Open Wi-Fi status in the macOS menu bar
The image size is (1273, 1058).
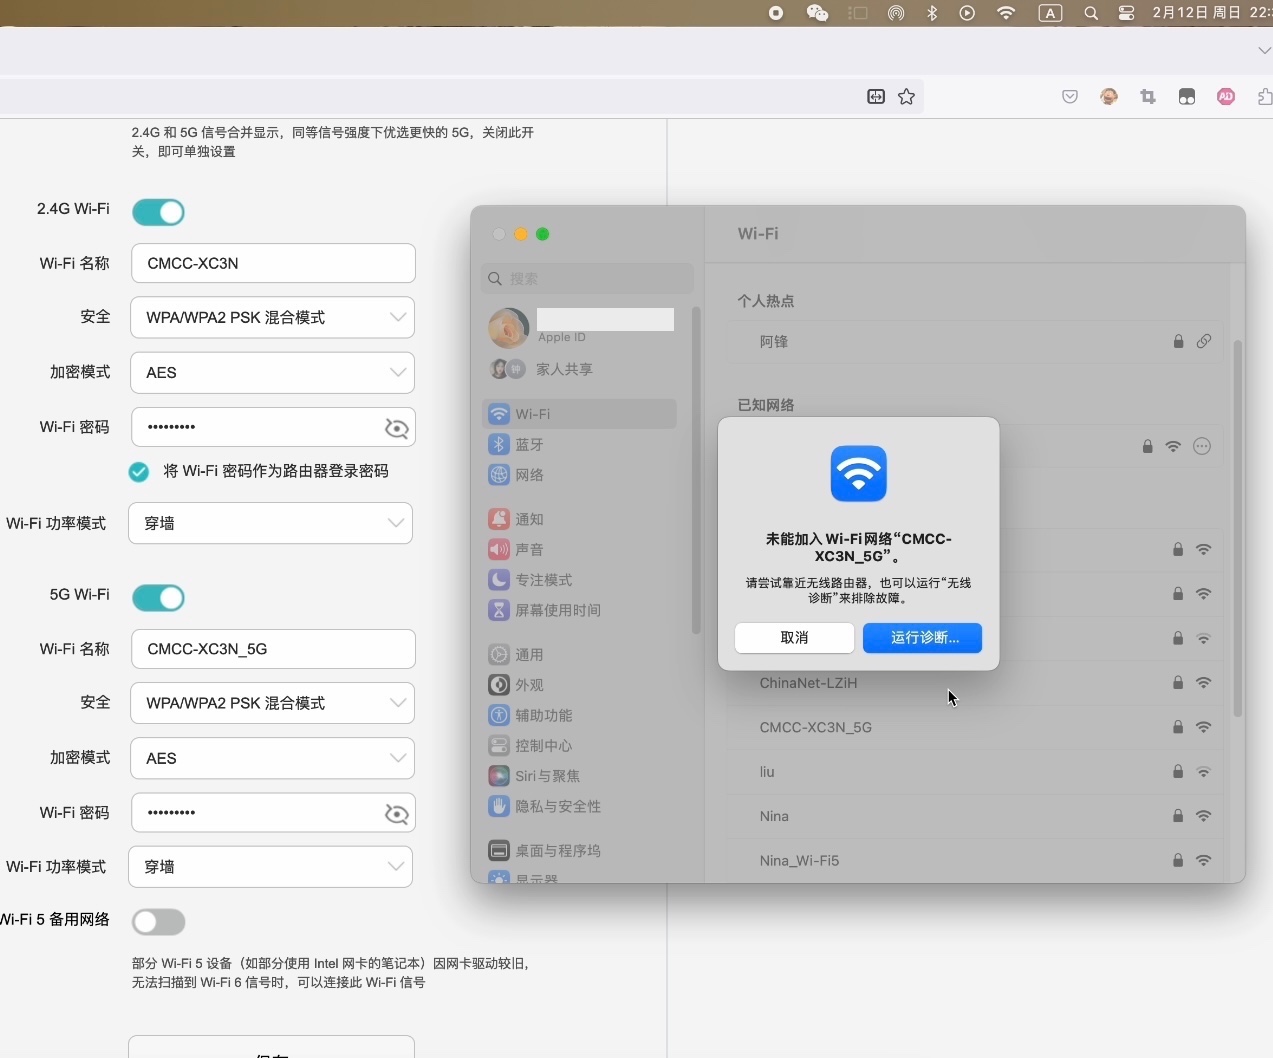click(1006, 13)
